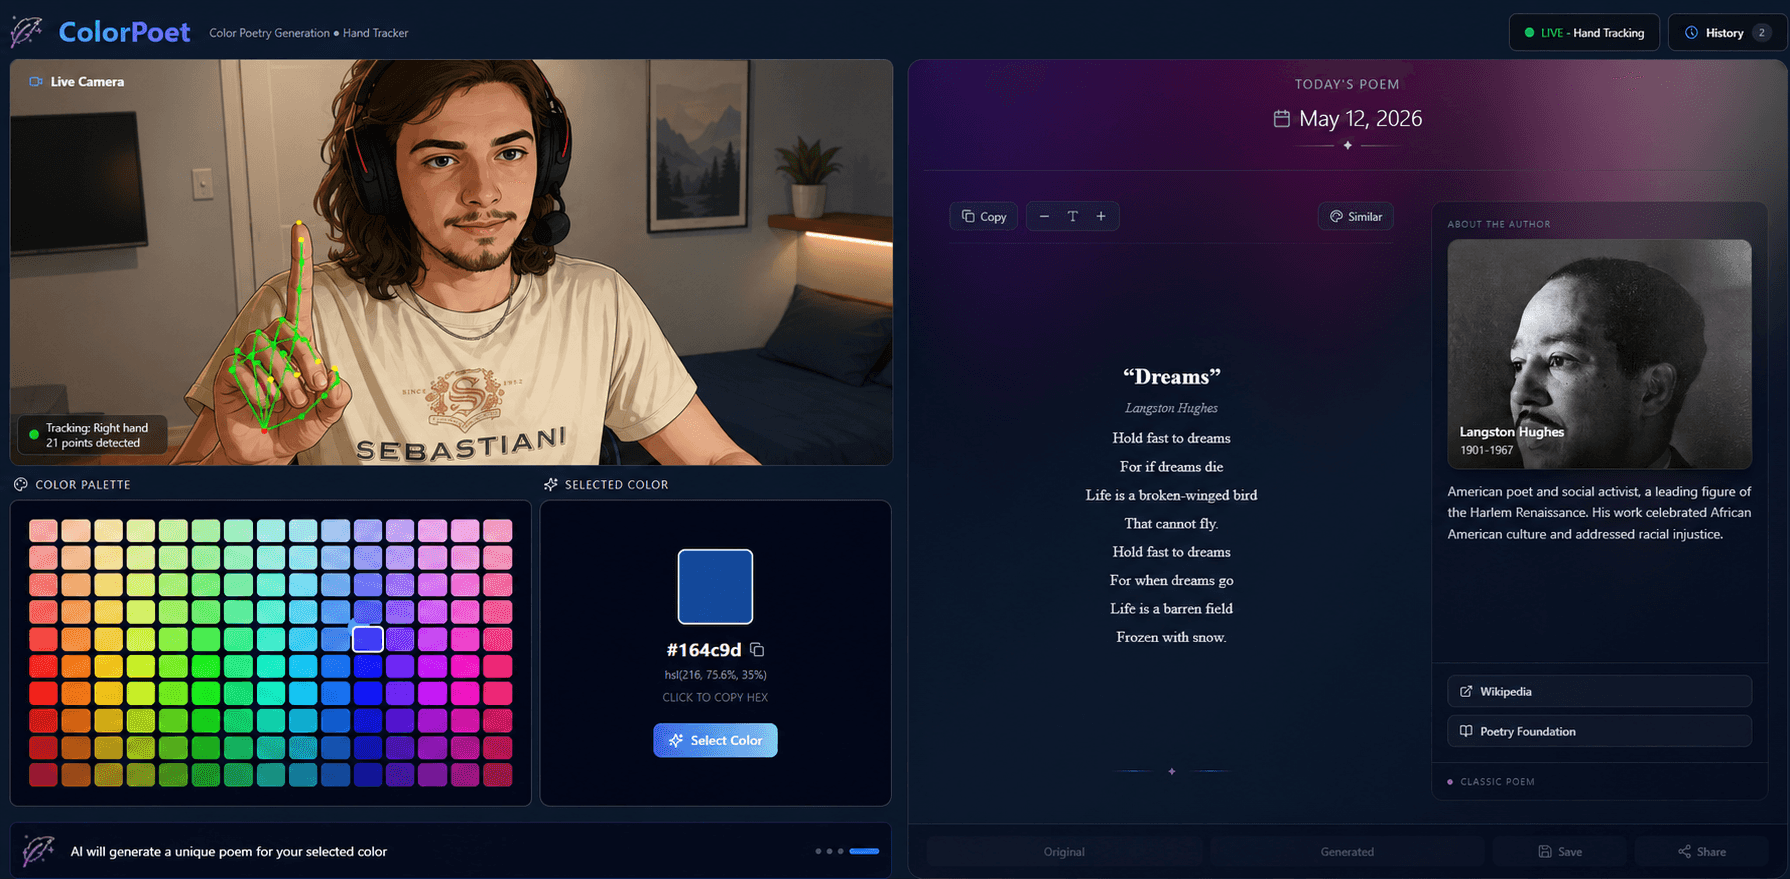Click the green tracking status dot
Viewport: 1790px width, 879px height.
[34, 435]
